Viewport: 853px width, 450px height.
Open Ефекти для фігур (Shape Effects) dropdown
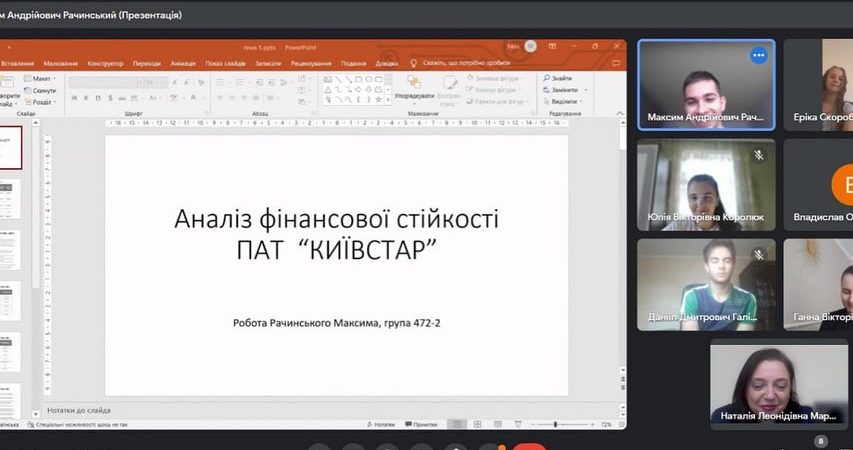pos(498,101)
